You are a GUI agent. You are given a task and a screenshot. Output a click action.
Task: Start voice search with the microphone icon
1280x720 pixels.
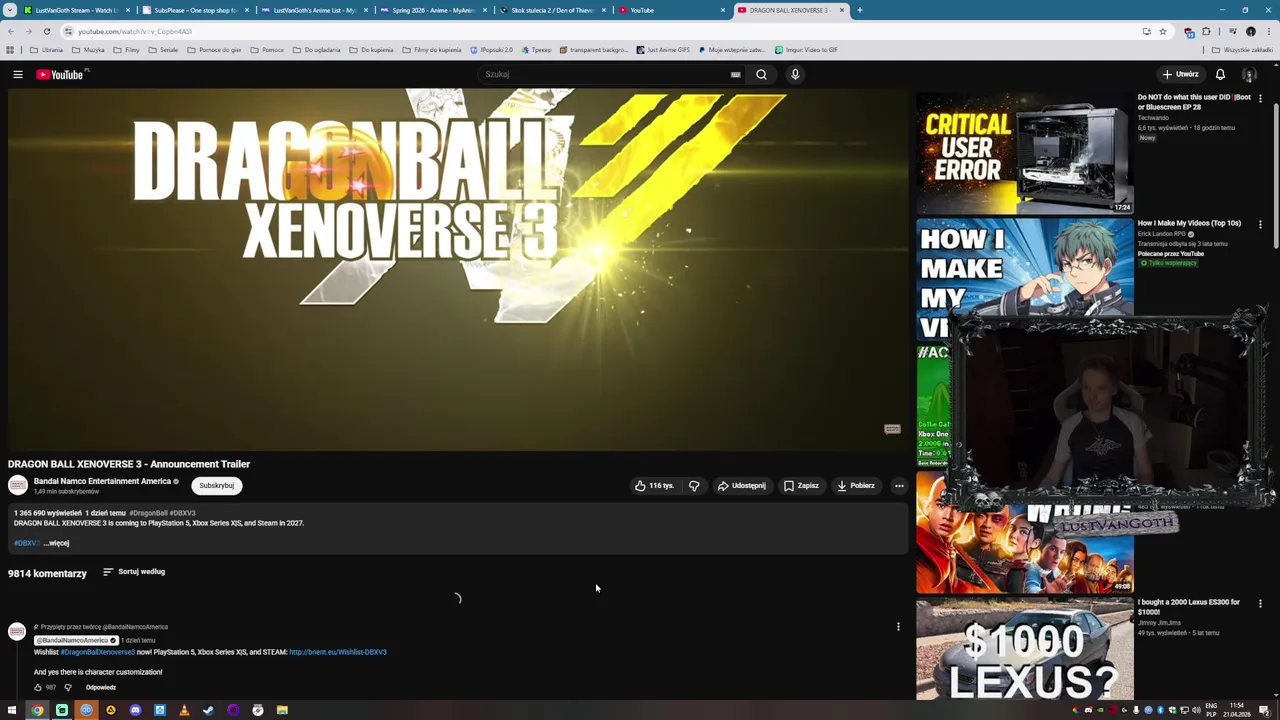[795, 74]
